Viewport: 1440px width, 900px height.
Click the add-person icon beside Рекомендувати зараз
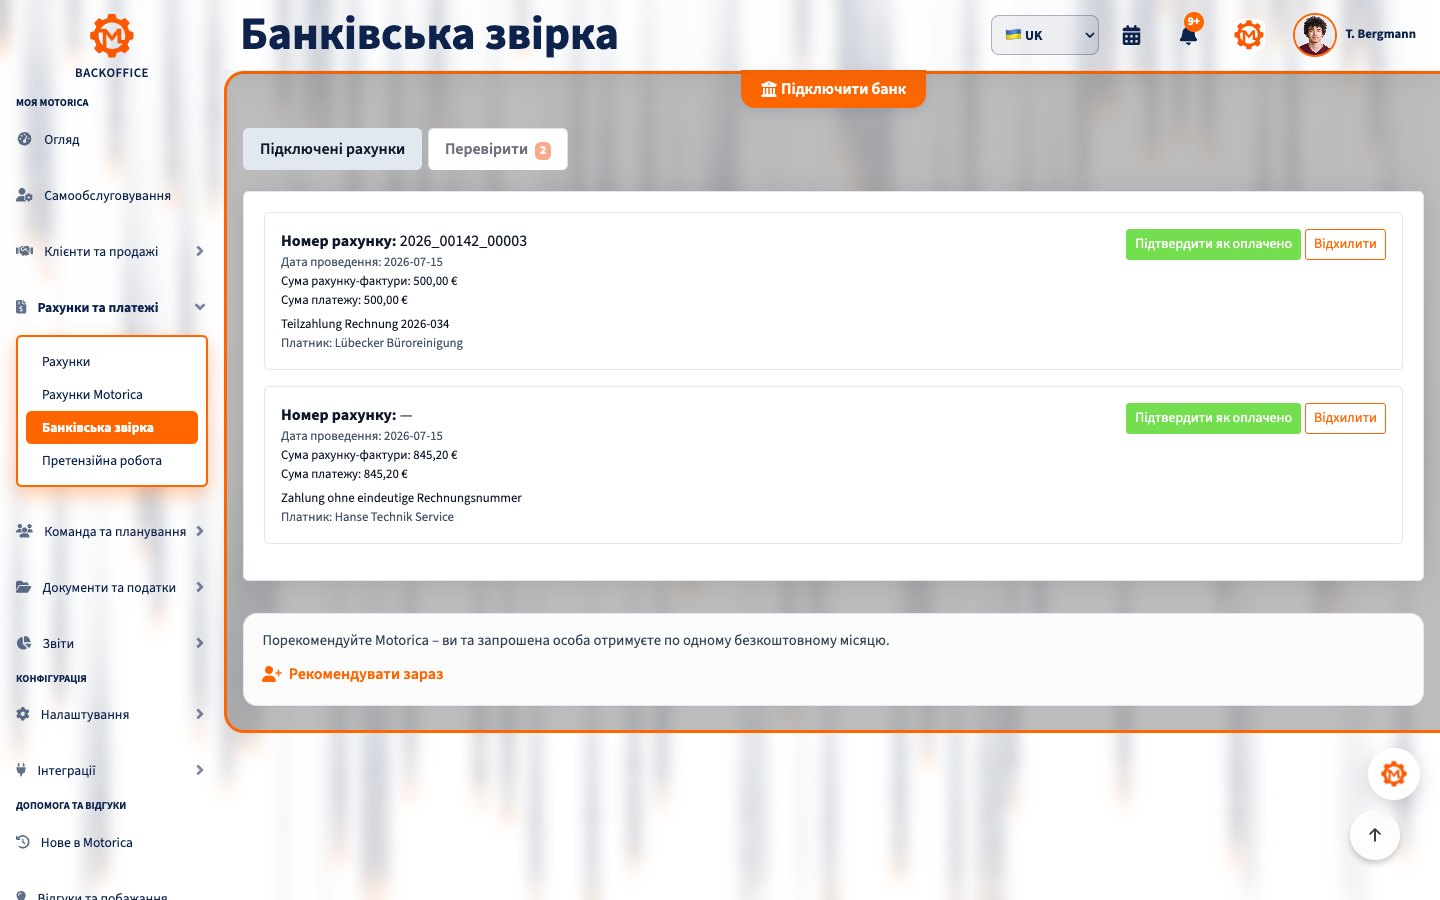pos(272,674)
